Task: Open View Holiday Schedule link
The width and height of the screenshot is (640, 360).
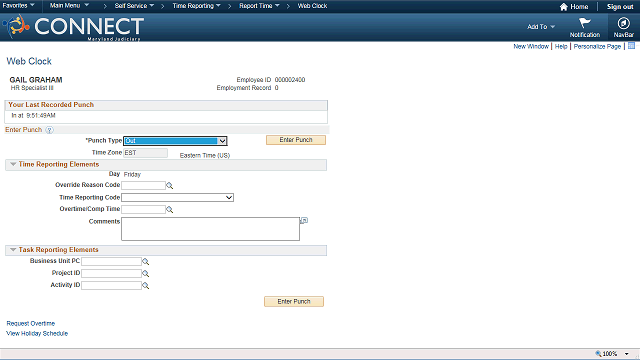Action: tap(37, 333)
